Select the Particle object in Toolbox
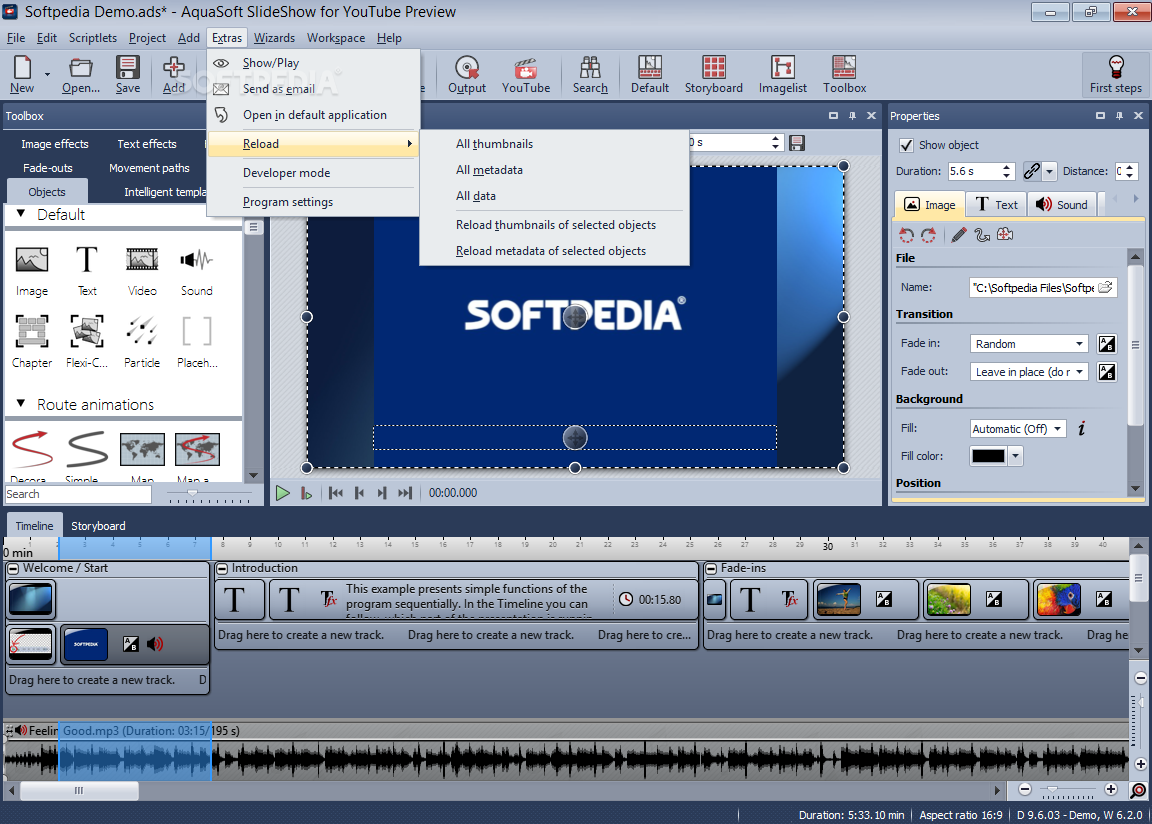This screenshot has height=824, width=1152. pyautogui.click(x=142, y=341)
